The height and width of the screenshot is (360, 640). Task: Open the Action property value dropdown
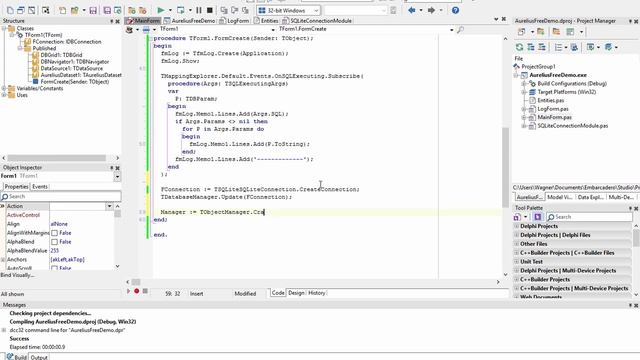[109, 206]
